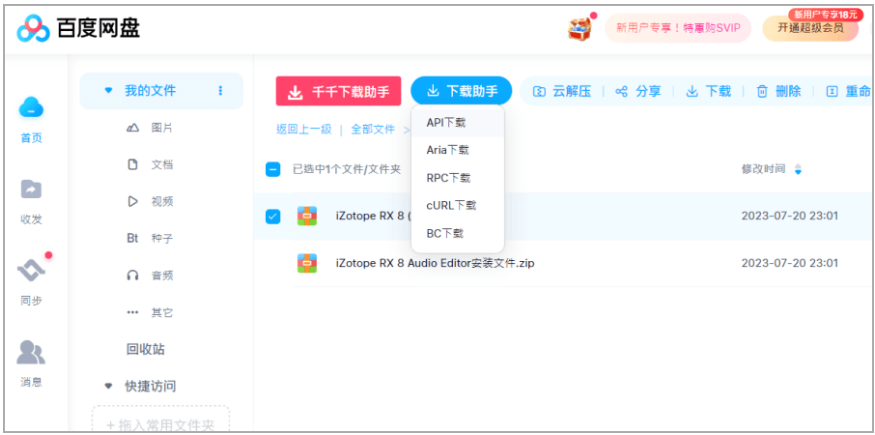Toggle the blue 下载助手 dropdown button
Image resolution: width=875 pixels, height=435 pixels.
[x=461, y=91]
